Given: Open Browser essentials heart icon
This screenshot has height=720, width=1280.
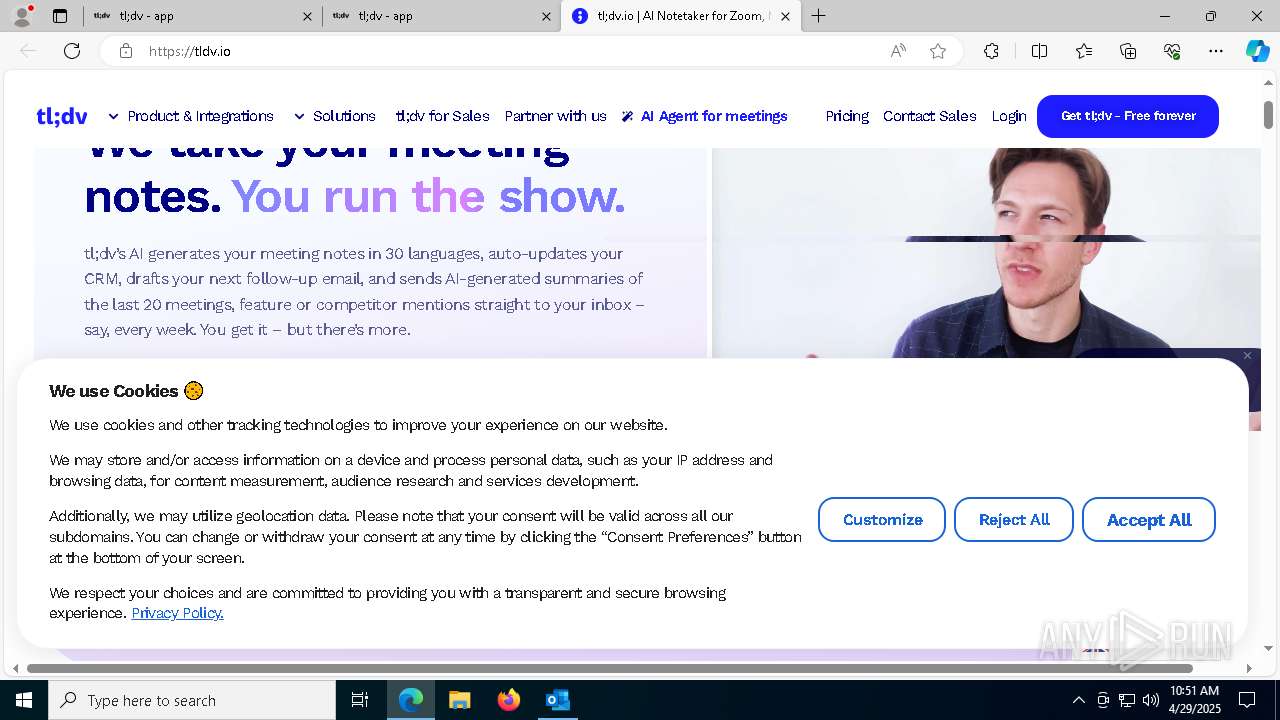Looking at the screenshot, I should tap(1172, 51).
